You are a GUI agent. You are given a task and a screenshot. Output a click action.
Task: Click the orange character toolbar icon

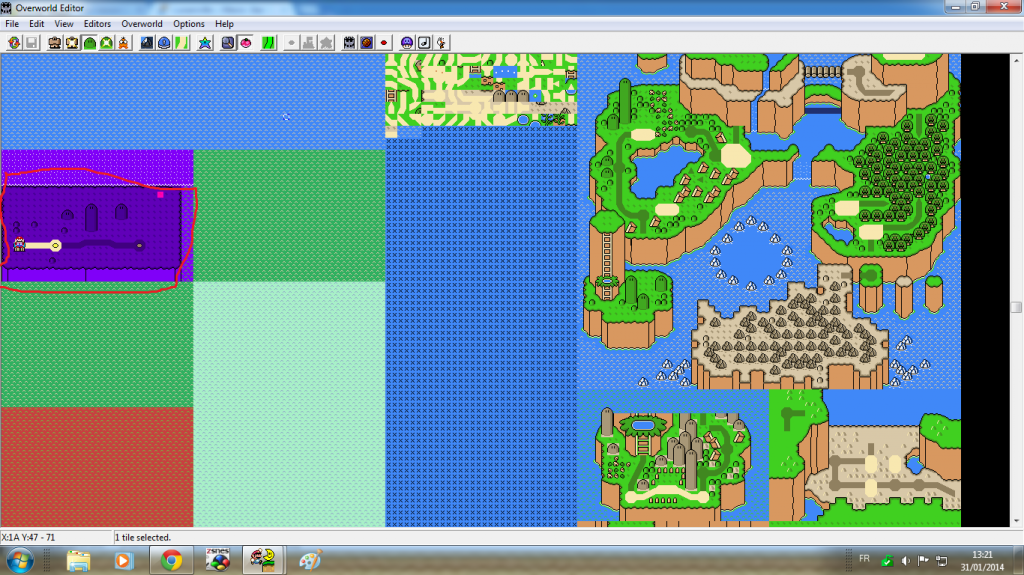123,43
